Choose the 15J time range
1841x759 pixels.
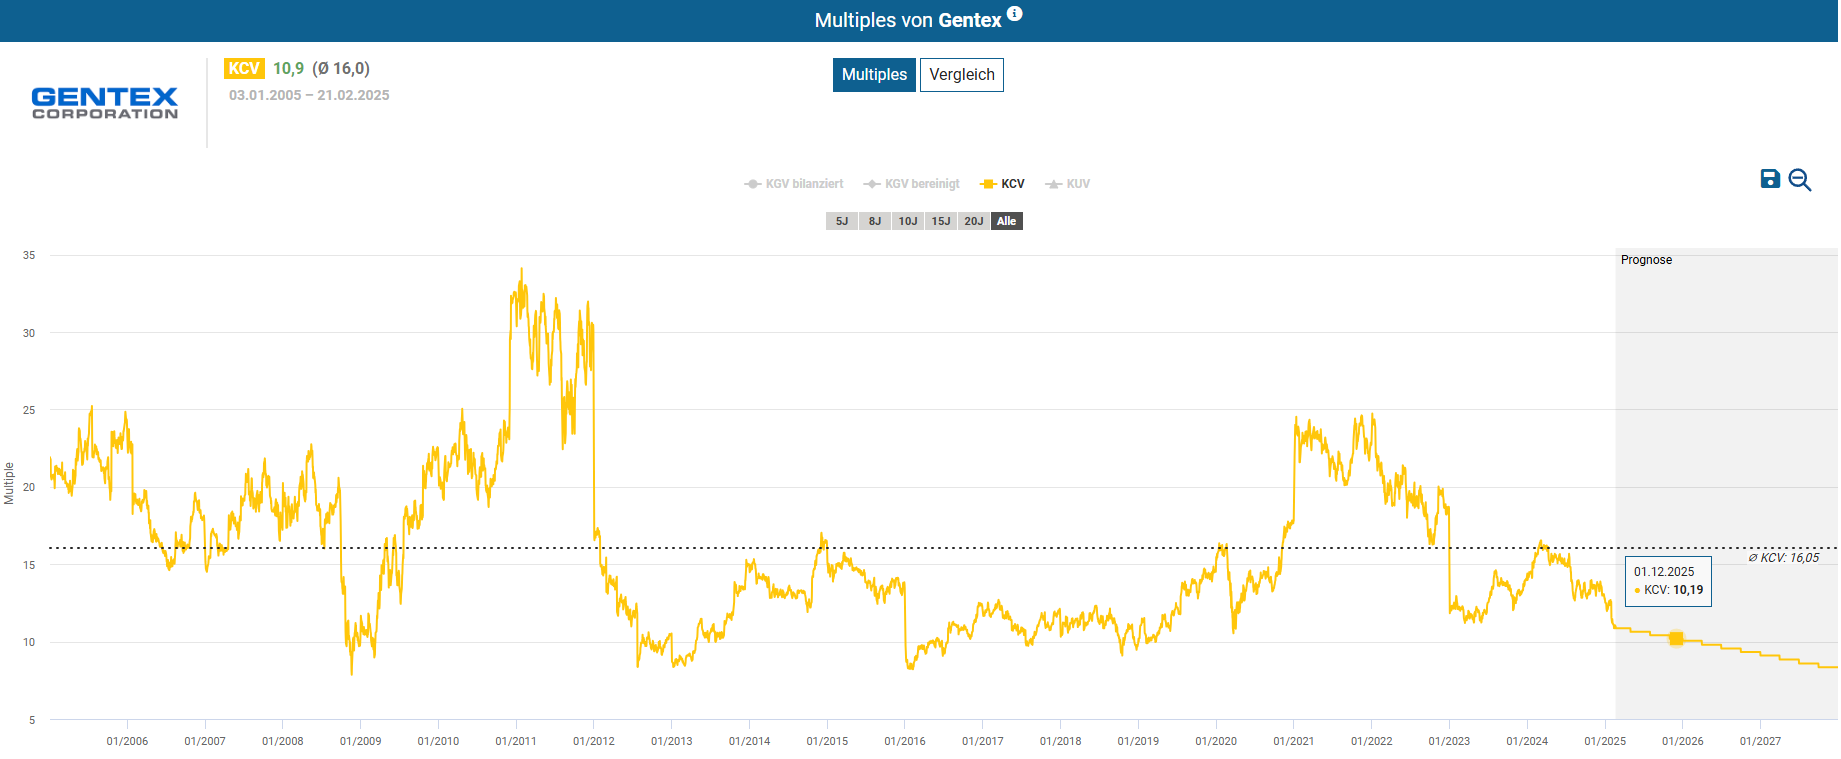941,221
